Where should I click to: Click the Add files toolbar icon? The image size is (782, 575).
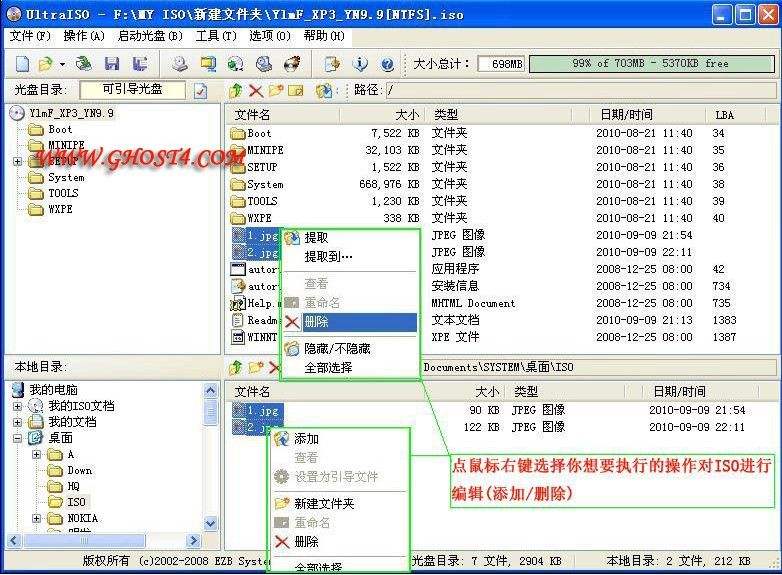tap(332, 64)
